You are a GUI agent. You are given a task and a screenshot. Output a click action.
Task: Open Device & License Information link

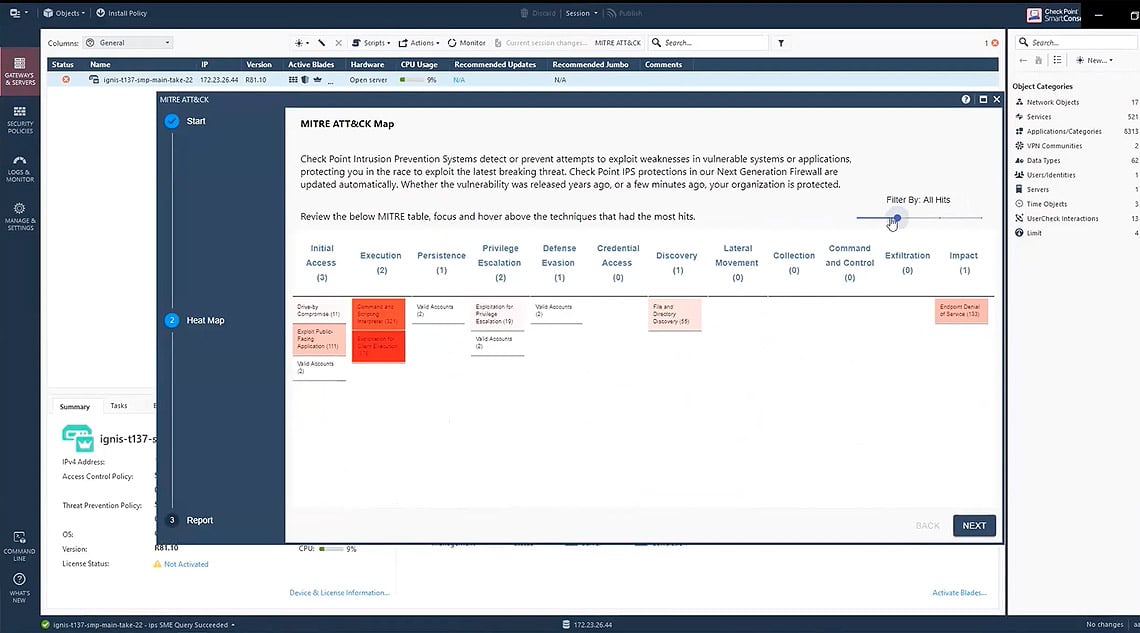click(x=340, y=593)
